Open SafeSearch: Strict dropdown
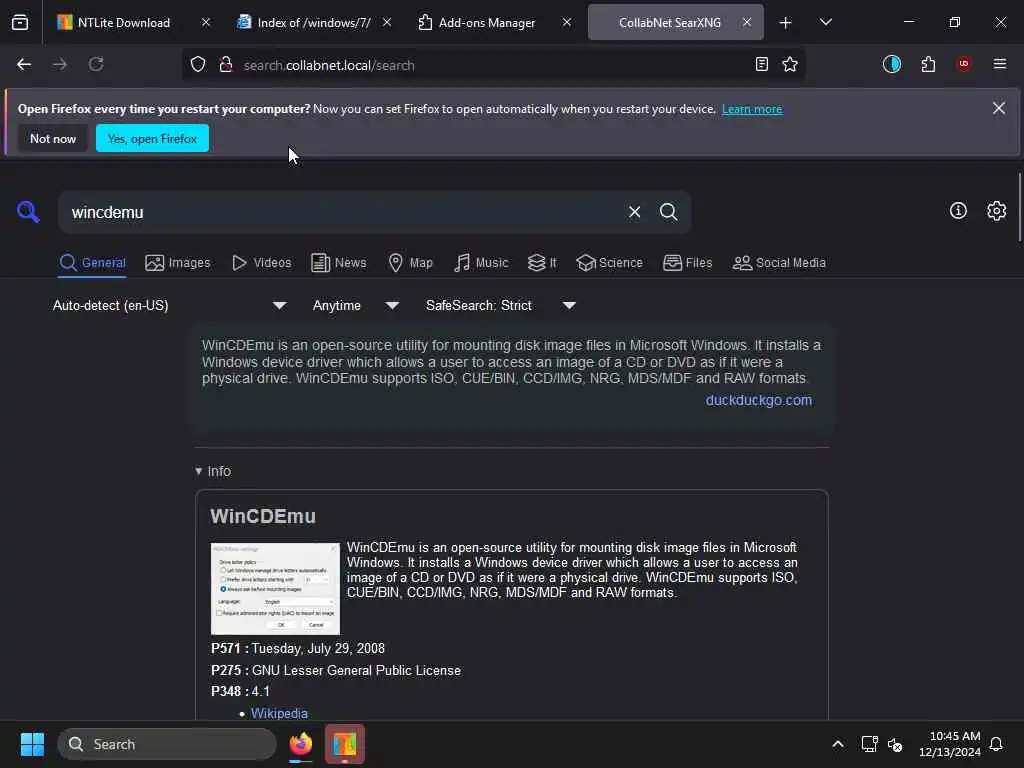The height and width of the screenshot is (768, 1024). pyautogui.click(x=501, y=305)
